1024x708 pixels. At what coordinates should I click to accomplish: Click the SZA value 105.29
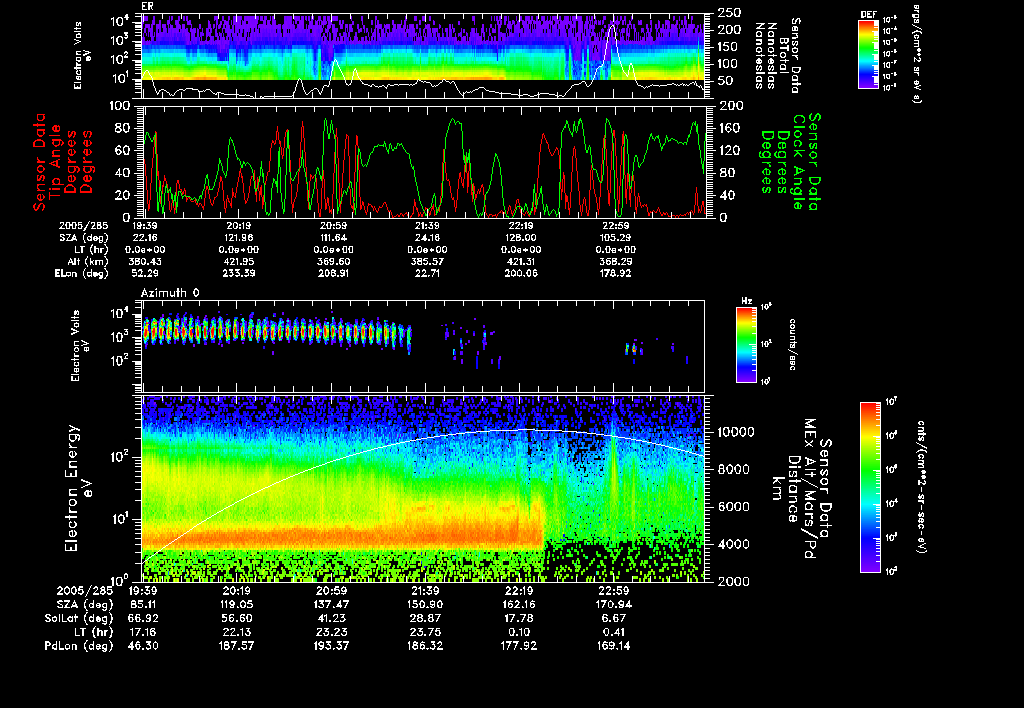tap(615, 238)
